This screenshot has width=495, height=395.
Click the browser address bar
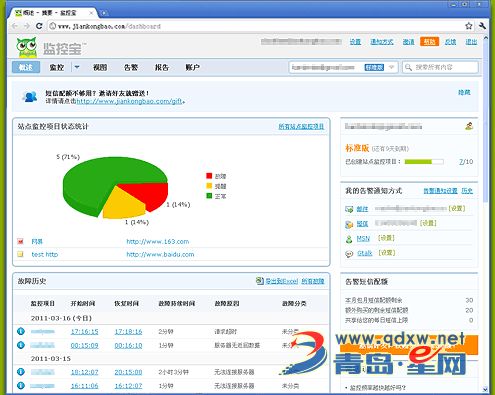coord(255,26)
